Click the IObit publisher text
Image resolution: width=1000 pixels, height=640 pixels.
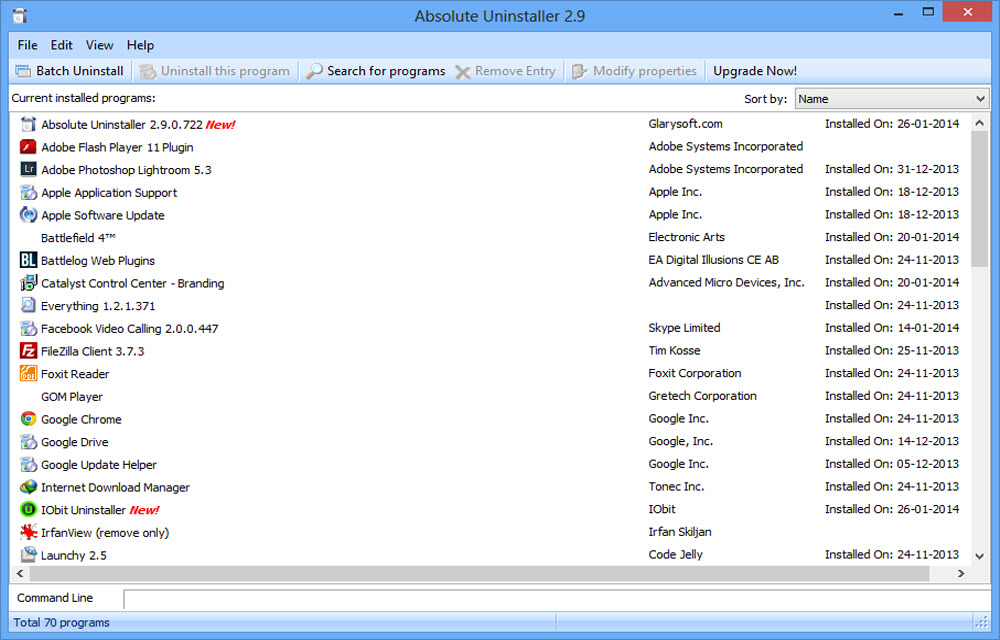coord(662,509)
